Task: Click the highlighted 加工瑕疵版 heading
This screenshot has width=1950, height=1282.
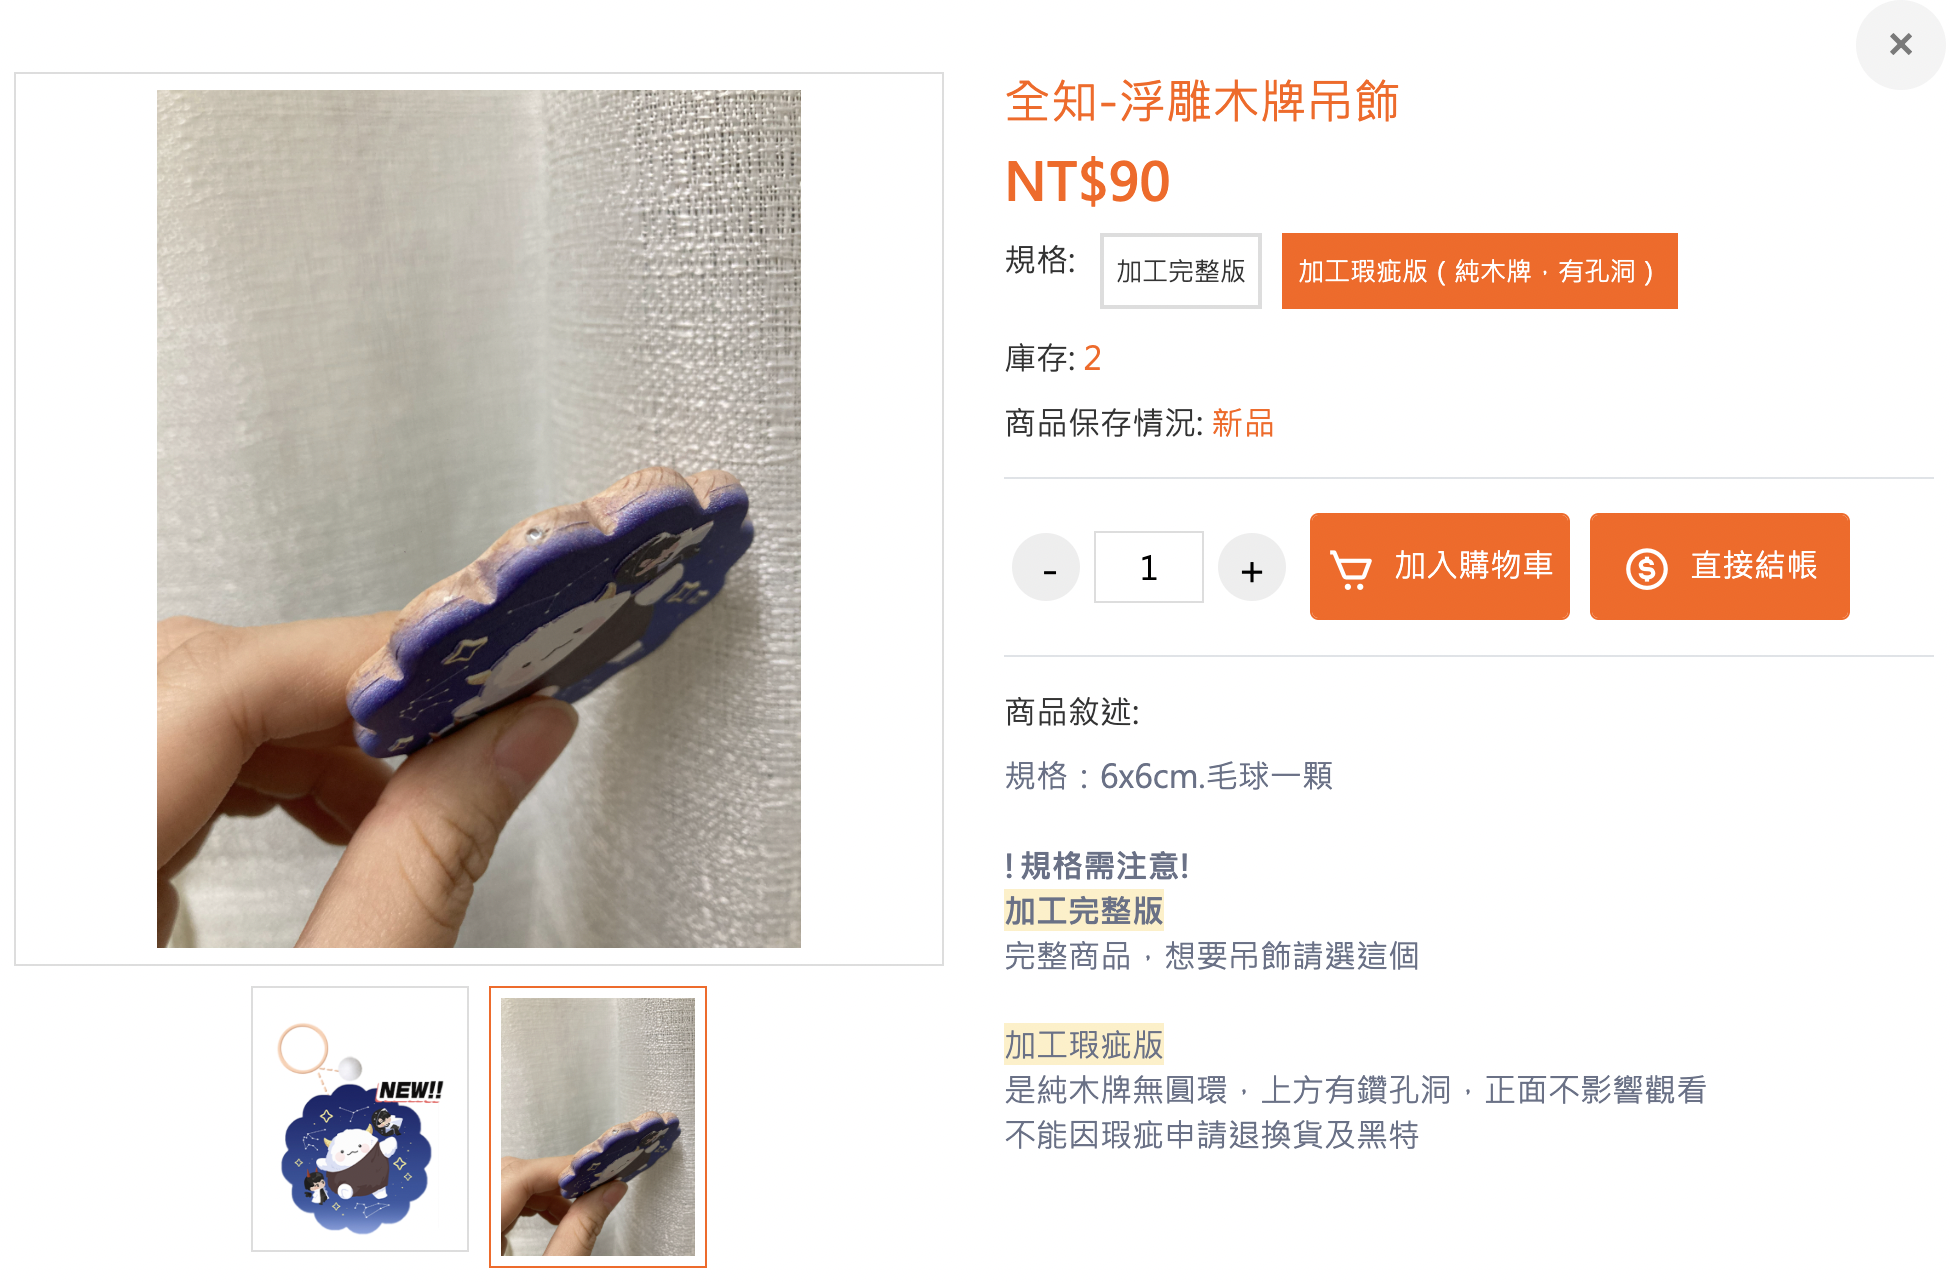Action: coord(1084,1045)
